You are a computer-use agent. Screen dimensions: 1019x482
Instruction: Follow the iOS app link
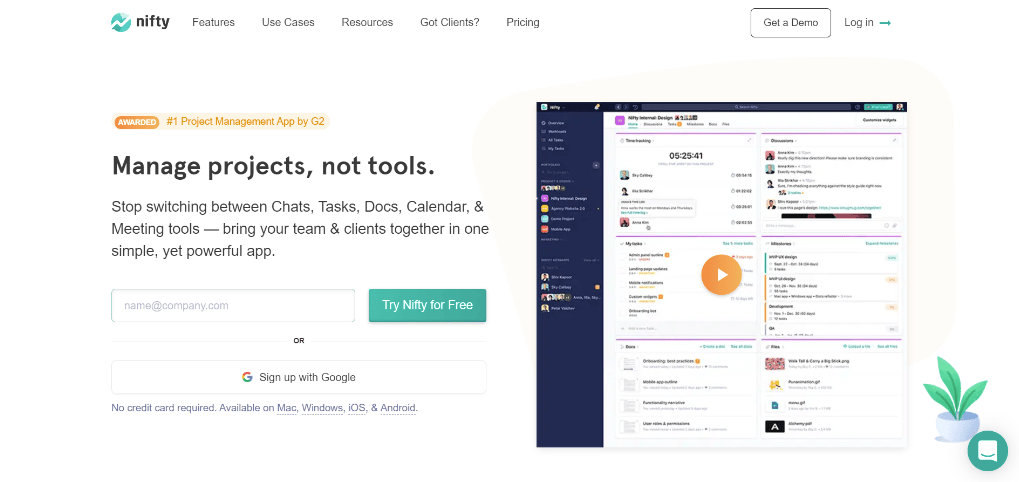pos(357,408)
